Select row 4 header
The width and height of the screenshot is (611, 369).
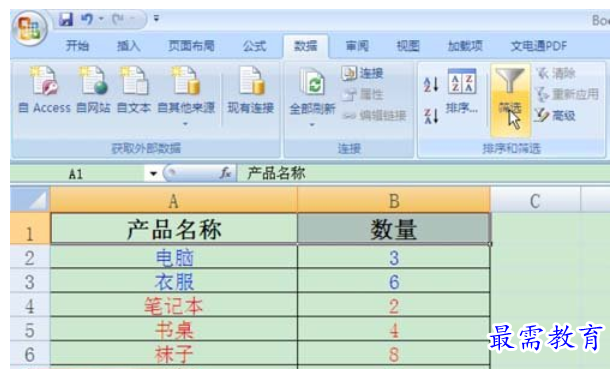point(30,305)
